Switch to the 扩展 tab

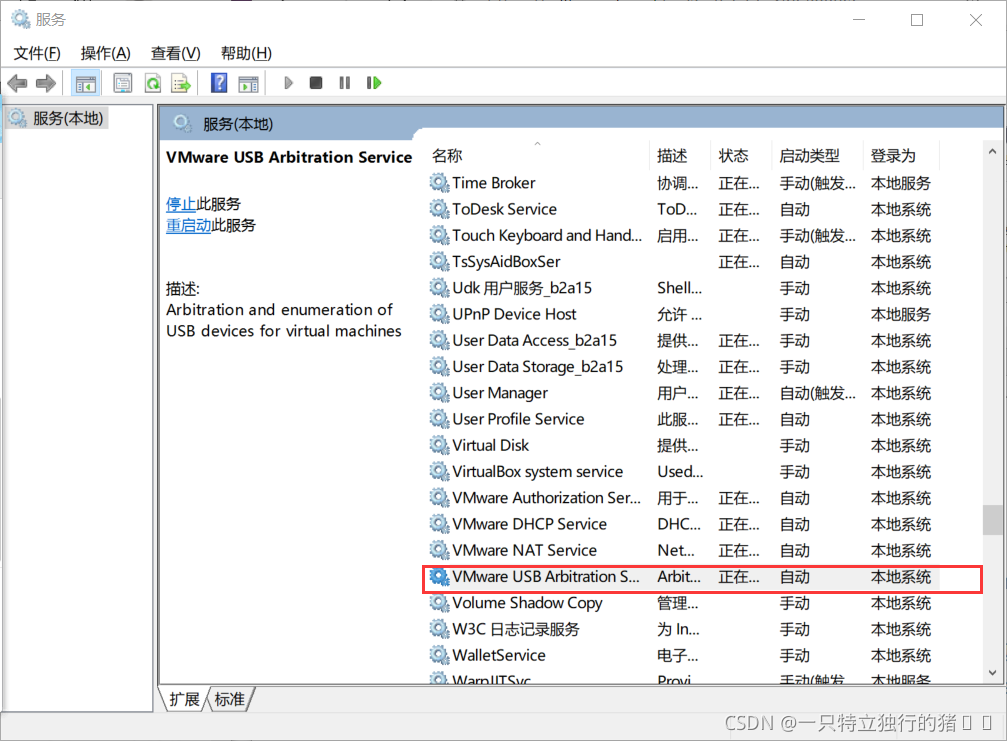(184, 699)
